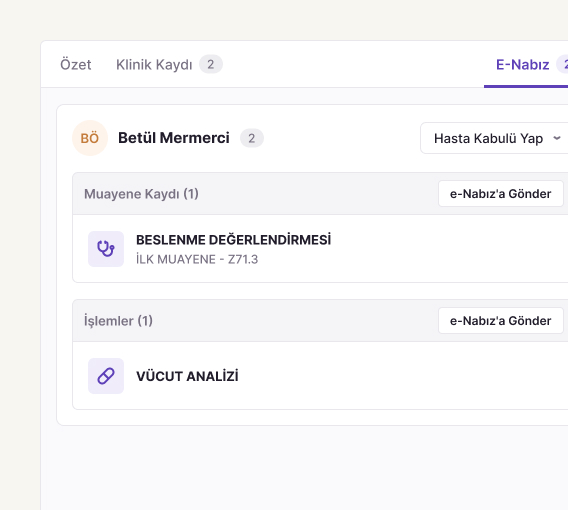Image resolution: width=568 pixels, height=510 pixels.
Task: Click the İşlemler (1) section header
Action: pyautogui.click(x=118, y=321)
